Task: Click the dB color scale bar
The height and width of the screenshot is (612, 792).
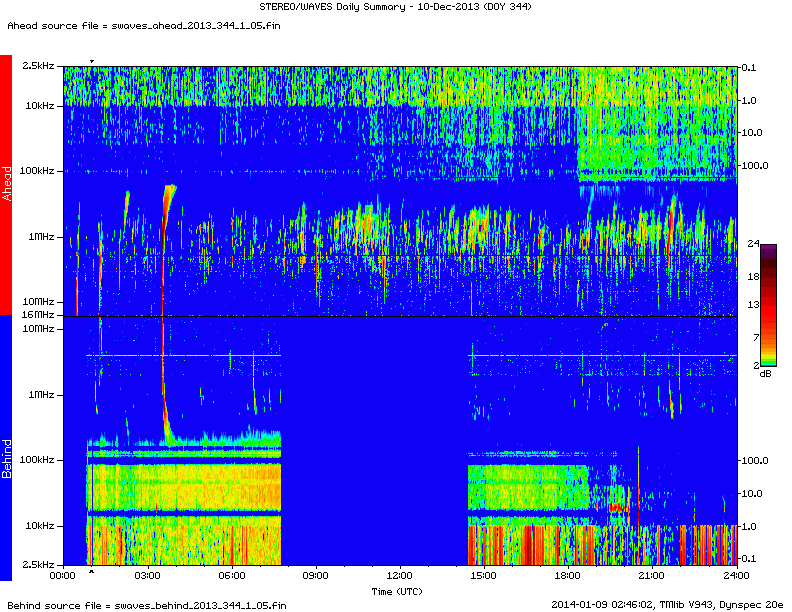Action: 767,304
